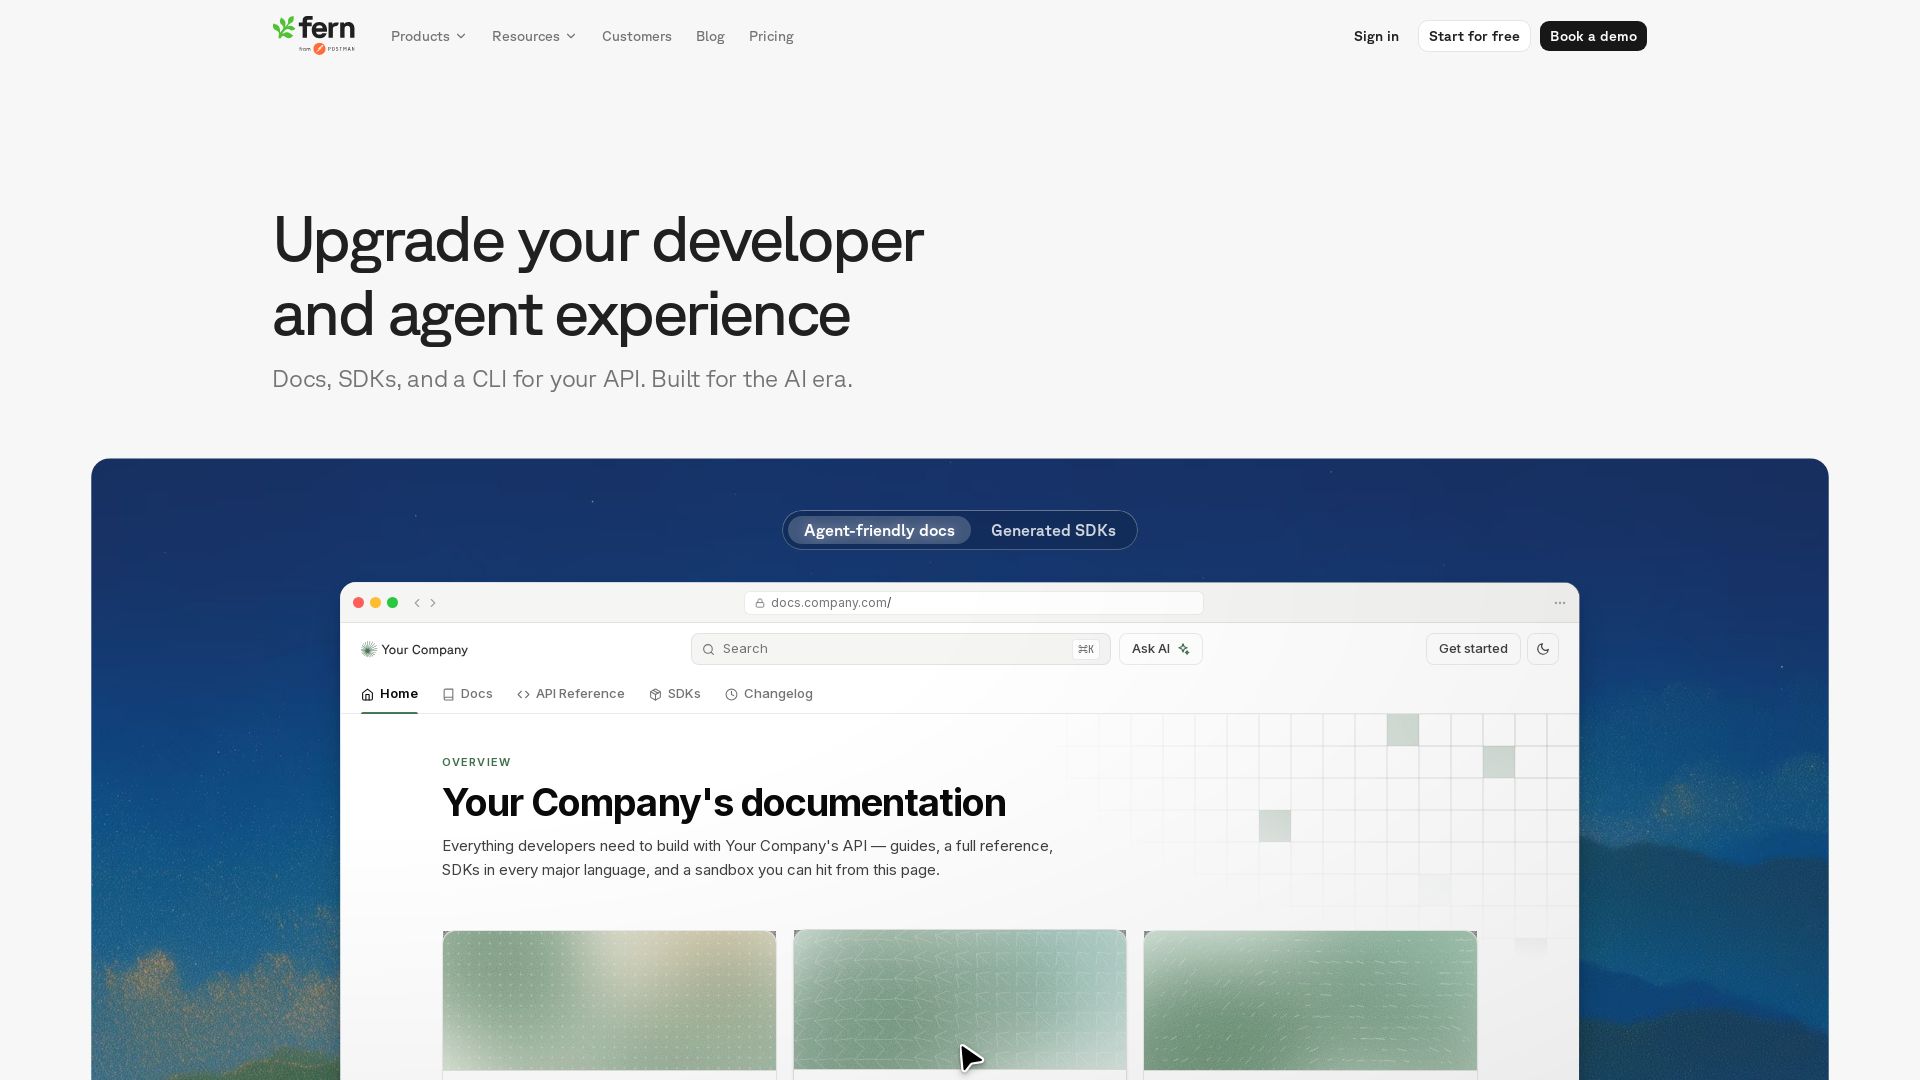Switch to the SDKs tab

click(674, 694)
